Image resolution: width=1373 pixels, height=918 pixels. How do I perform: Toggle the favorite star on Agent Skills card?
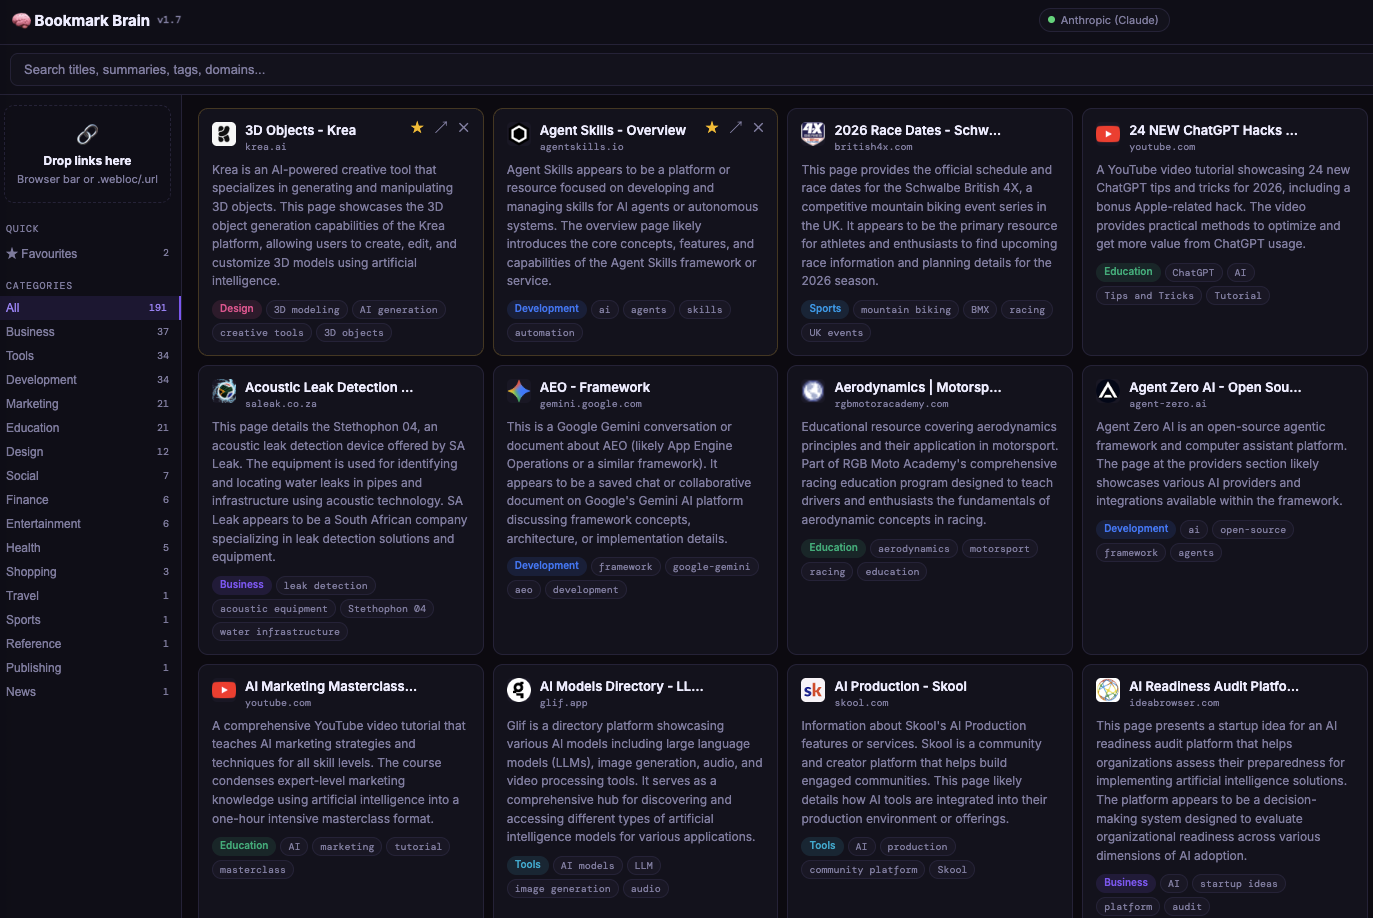pyautogui.click(x=712, y=128)
